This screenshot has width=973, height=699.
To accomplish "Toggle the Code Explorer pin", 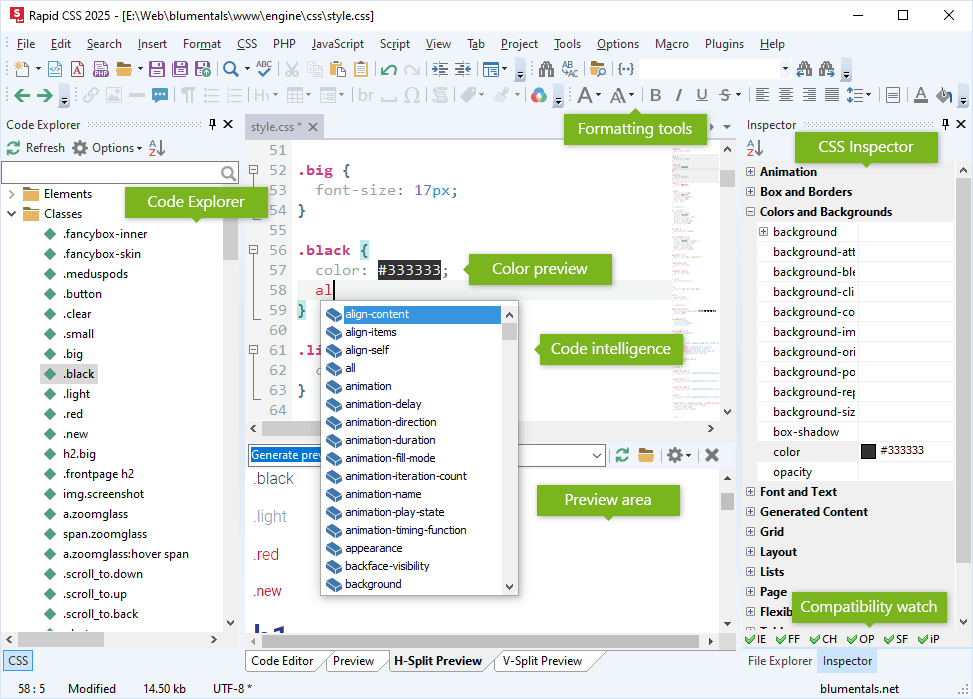I will pos(211,124).
